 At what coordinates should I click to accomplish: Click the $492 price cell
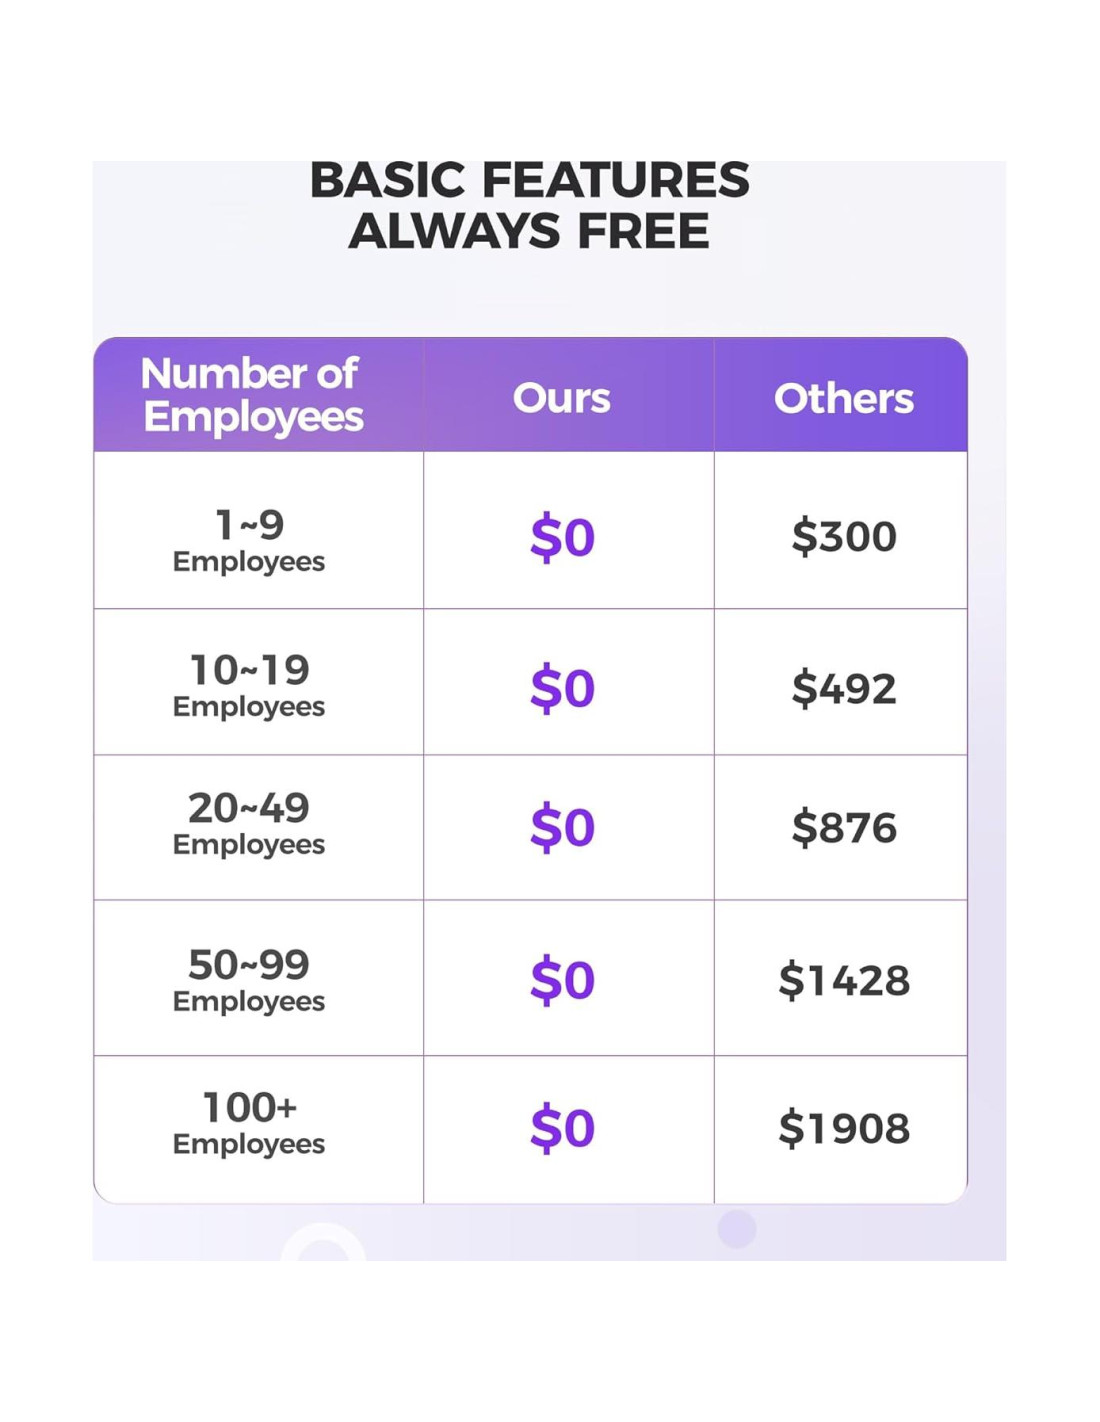(843, 688)
